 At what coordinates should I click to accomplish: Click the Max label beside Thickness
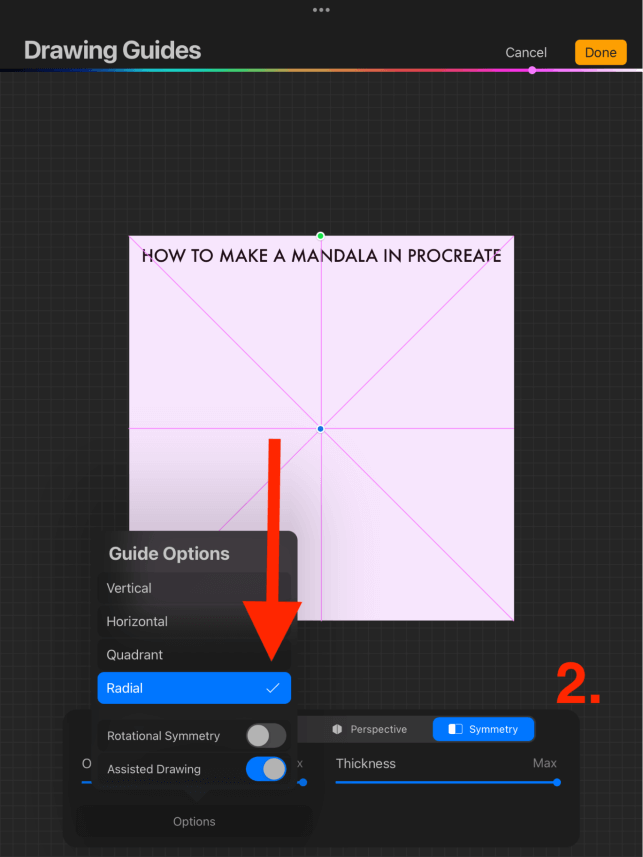[x=545, y=763]
